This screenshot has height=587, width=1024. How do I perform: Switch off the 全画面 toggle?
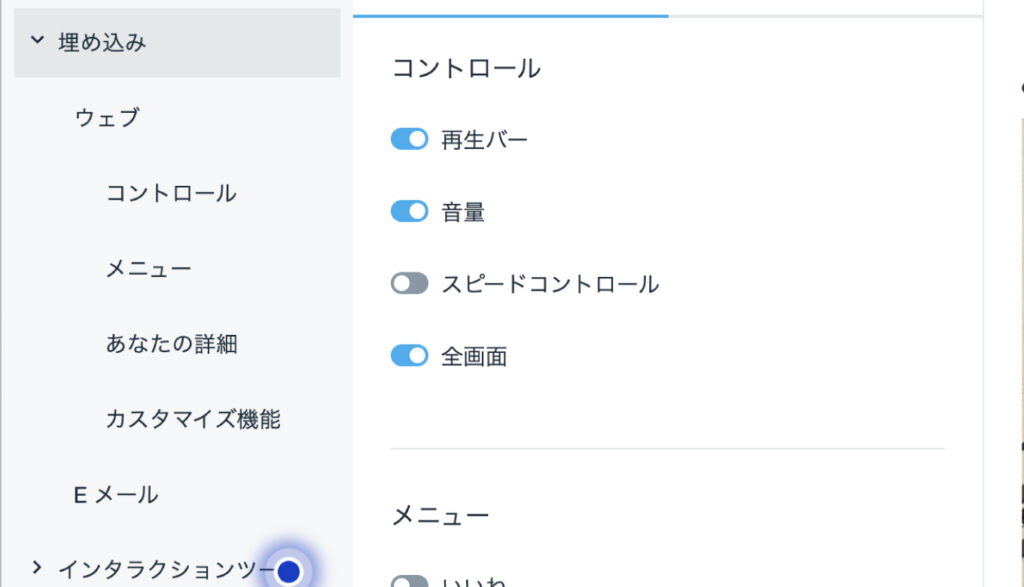pos(409,356)
